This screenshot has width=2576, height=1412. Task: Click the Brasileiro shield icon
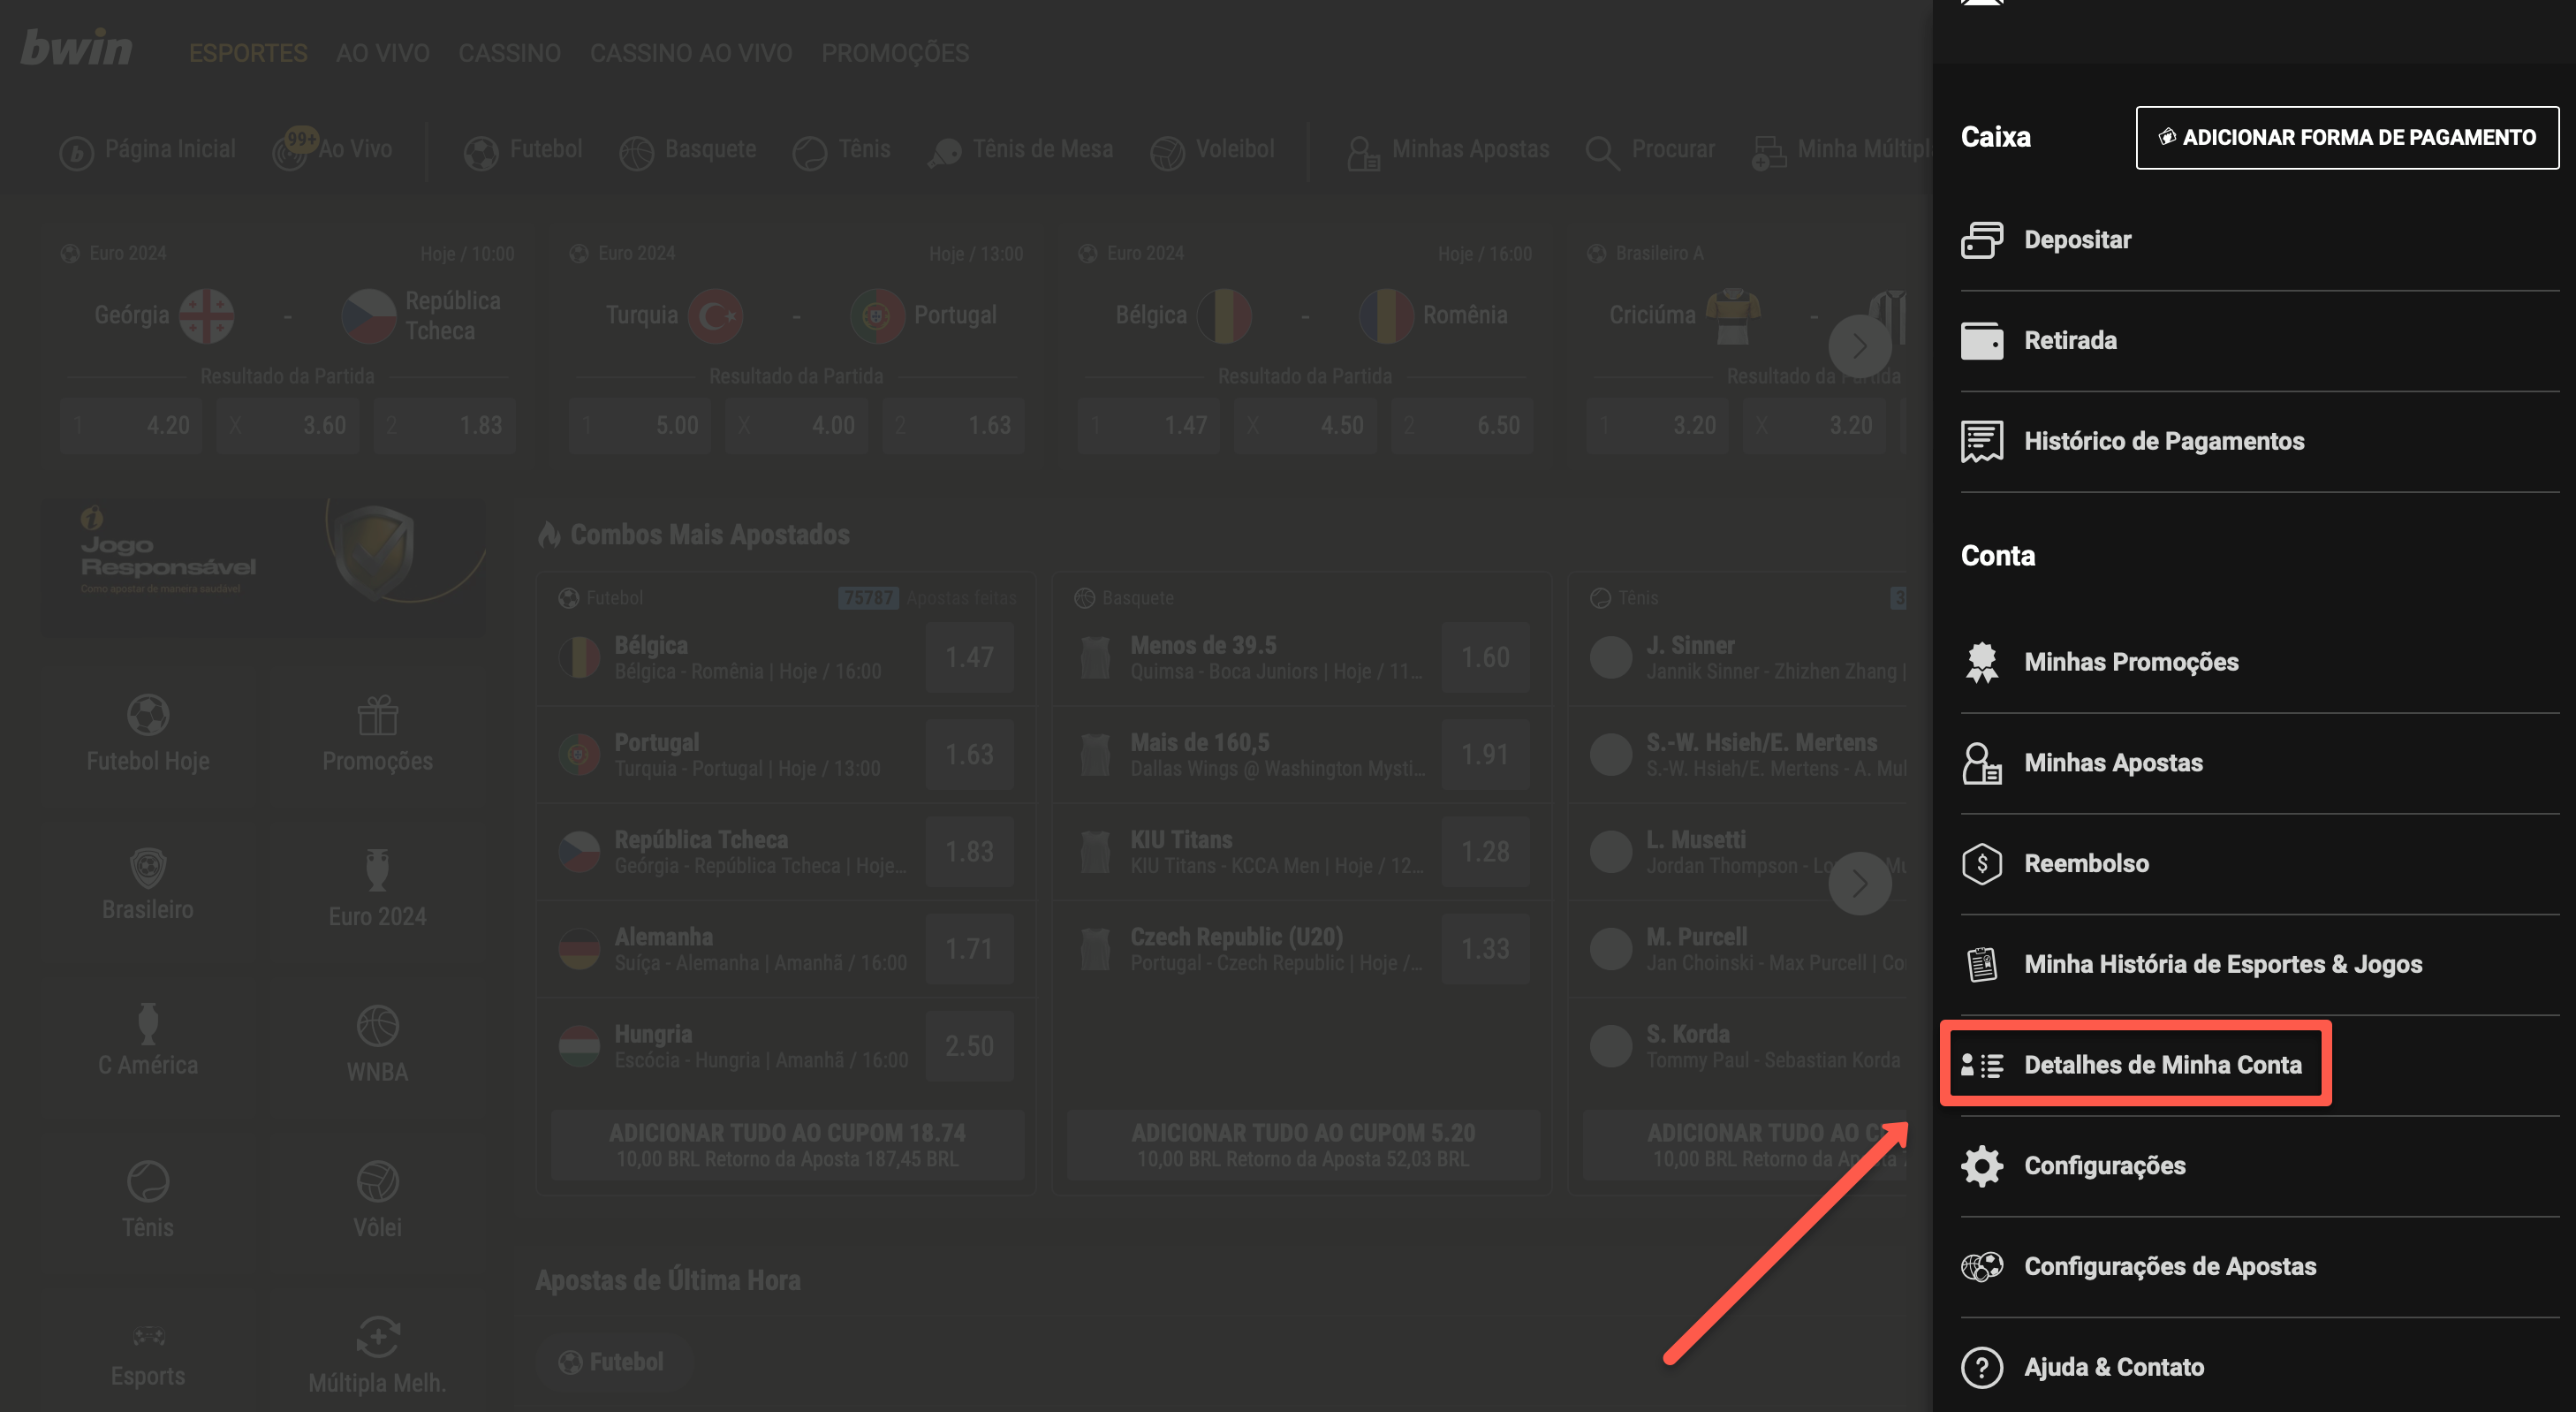(x=148, y=867)
